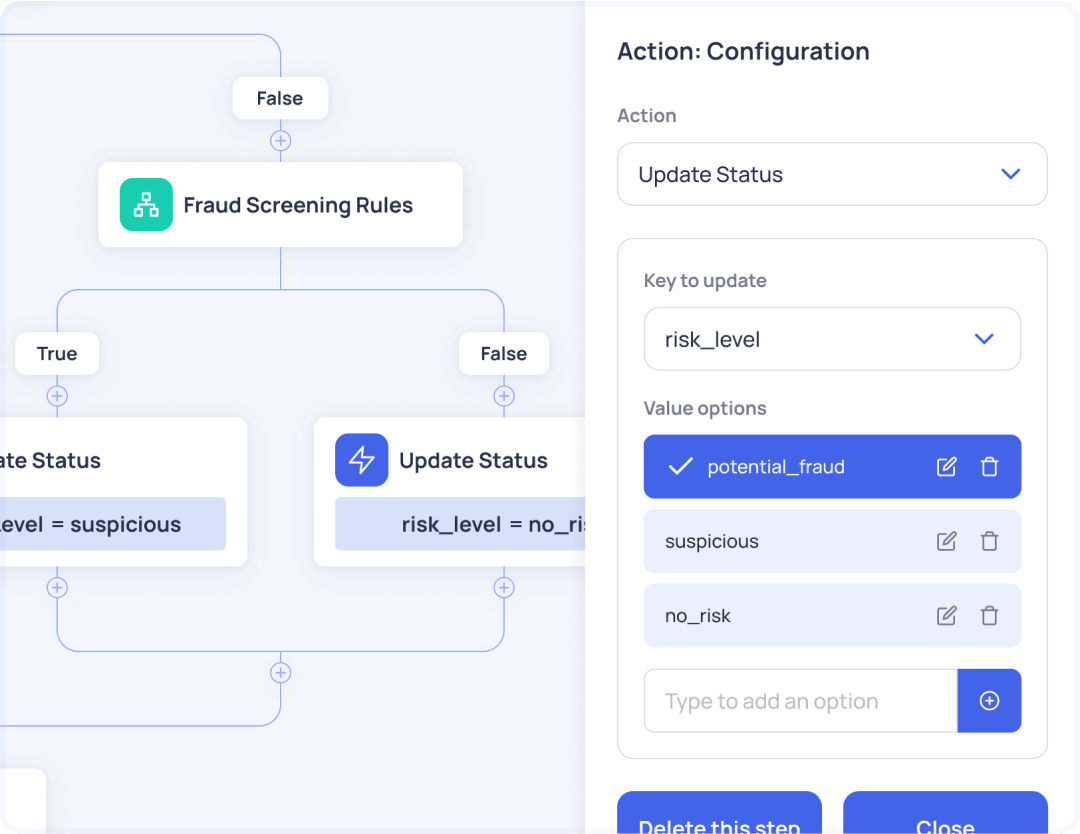The height and width of the screenshot is (834, 1080).
Task: Edit the suspicious value option
Action: coord(946,541)
